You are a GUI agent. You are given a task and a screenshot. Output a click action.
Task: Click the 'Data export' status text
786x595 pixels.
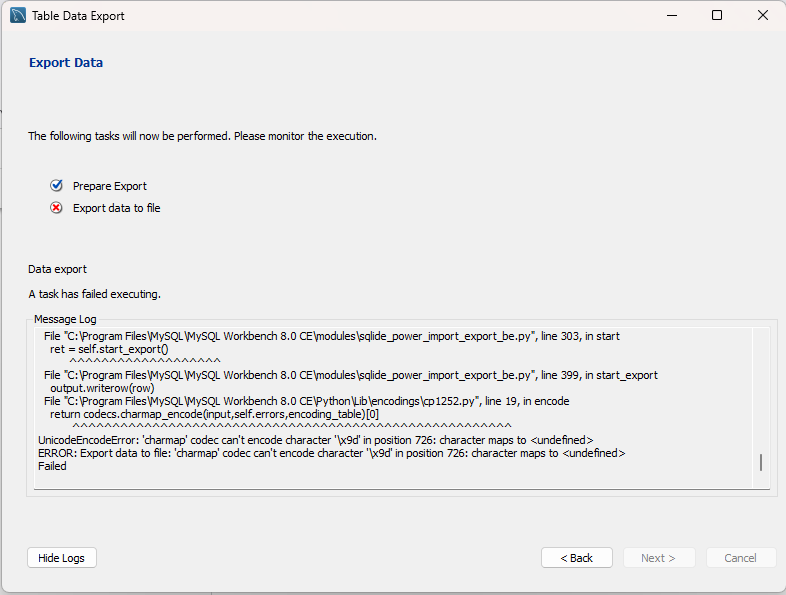pyautogui.click(x=57, y=269)
